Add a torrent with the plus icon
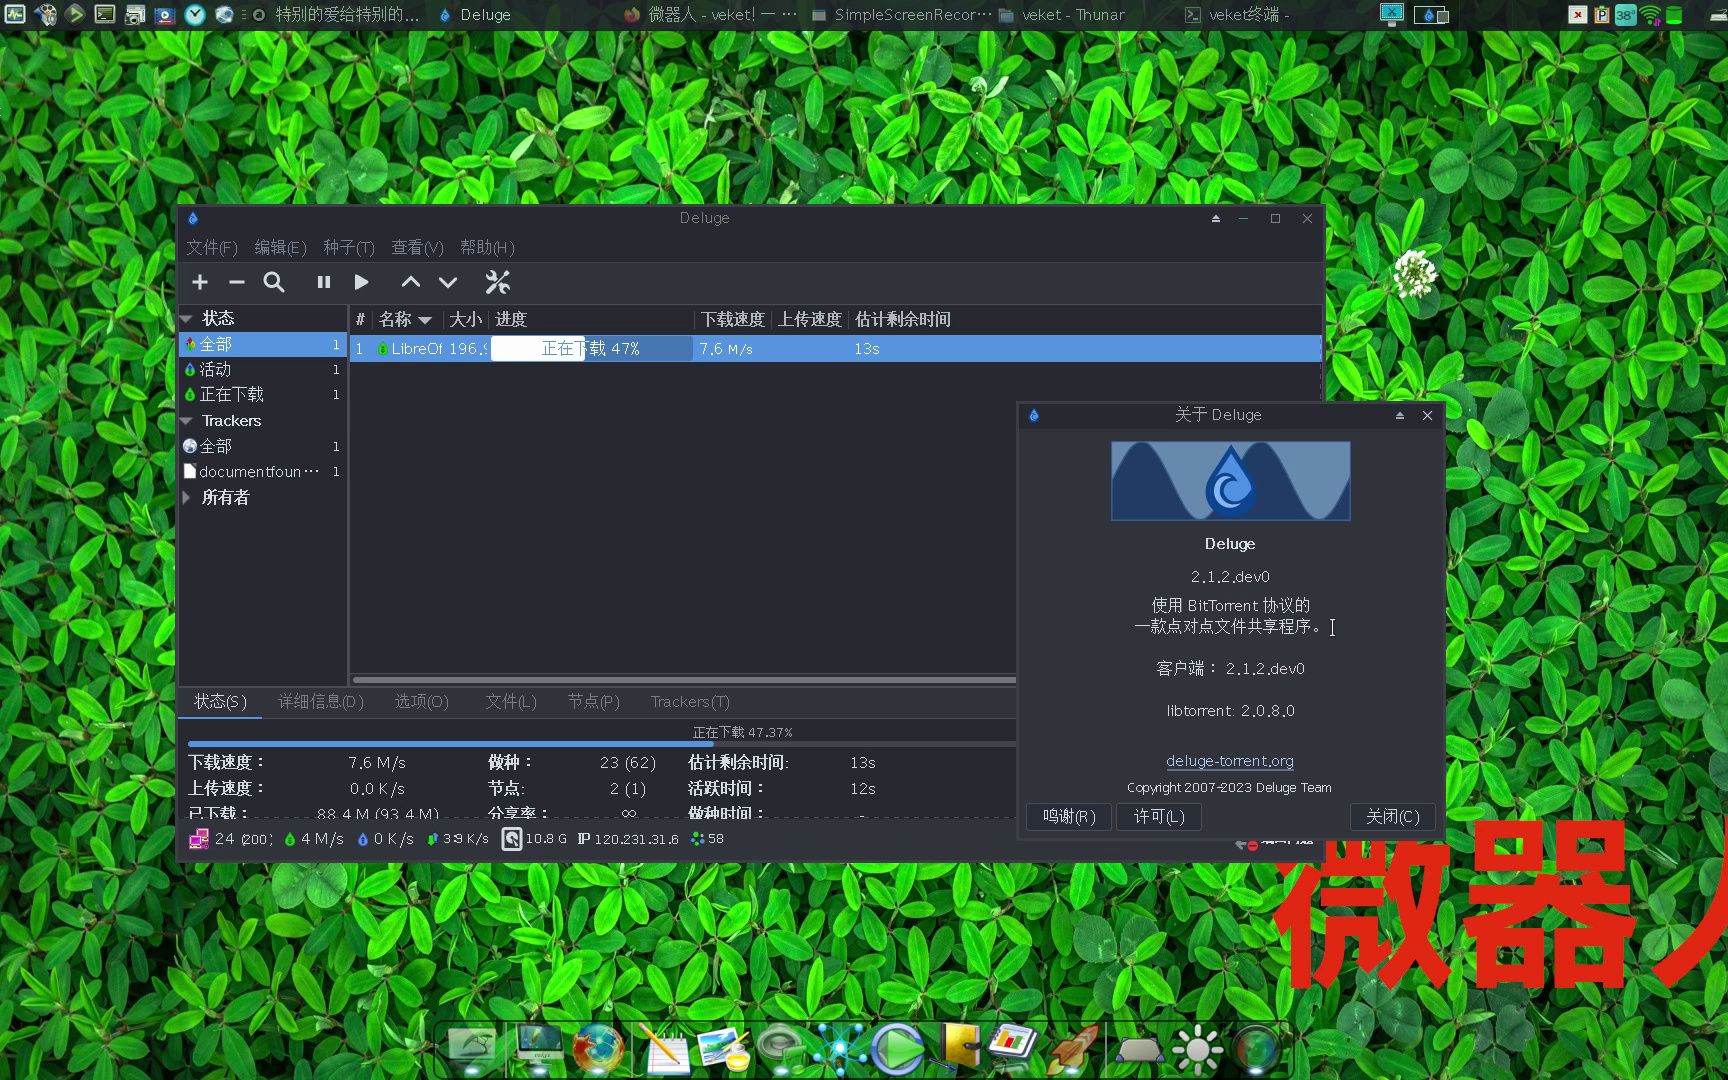The image size is (1728, 1080). pos(200,283)
